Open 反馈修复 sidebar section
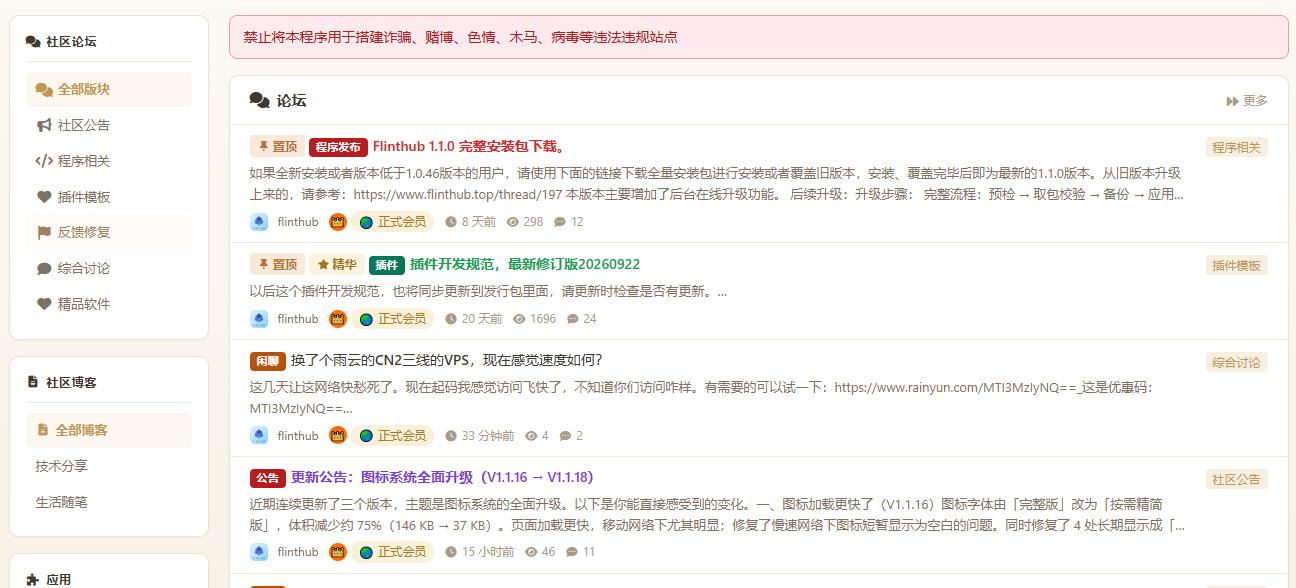1296x588 pixels. point(109,232)
